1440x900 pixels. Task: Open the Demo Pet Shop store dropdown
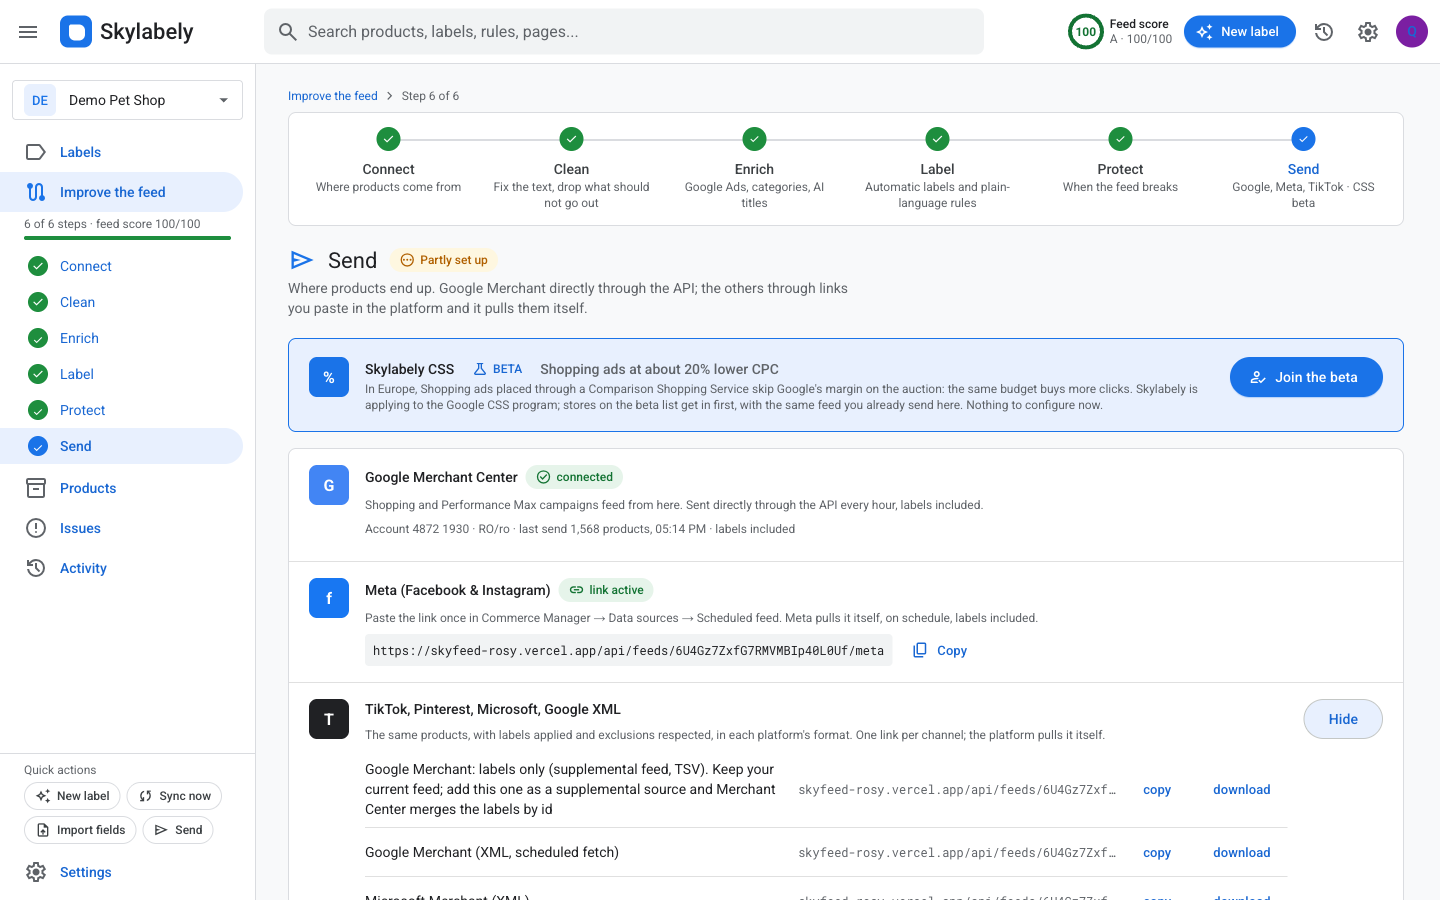click(127, 100)
